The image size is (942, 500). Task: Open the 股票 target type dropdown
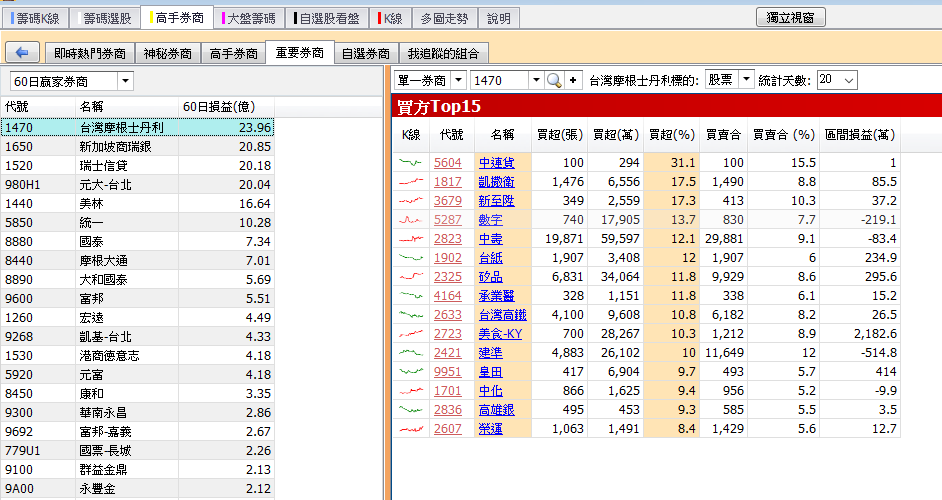746,79
